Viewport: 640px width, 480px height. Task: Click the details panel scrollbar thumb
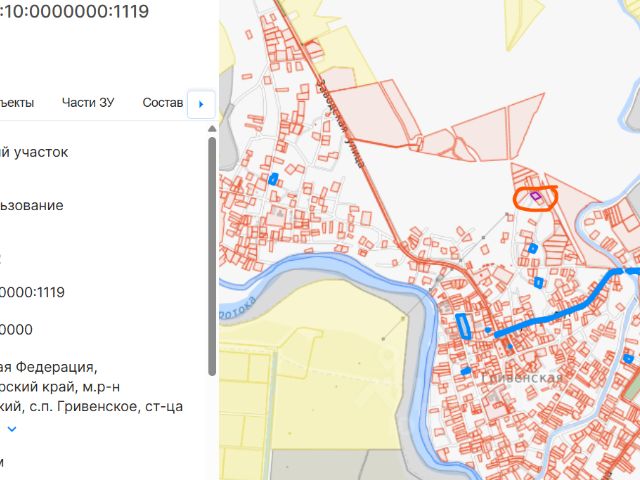[x=212, y=256]
